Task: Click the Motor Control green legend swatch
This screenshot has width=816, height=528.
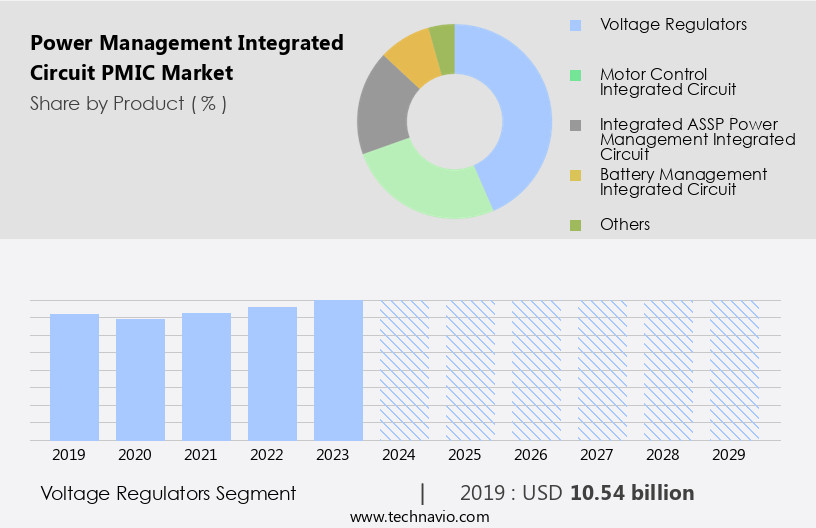Action: 575,74
